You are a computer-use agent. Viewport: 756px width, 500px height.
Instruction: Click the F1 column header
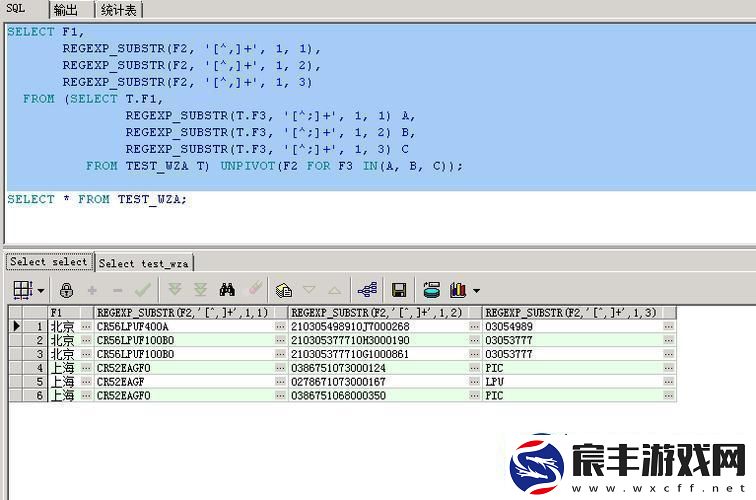click(x=70, y=312)
